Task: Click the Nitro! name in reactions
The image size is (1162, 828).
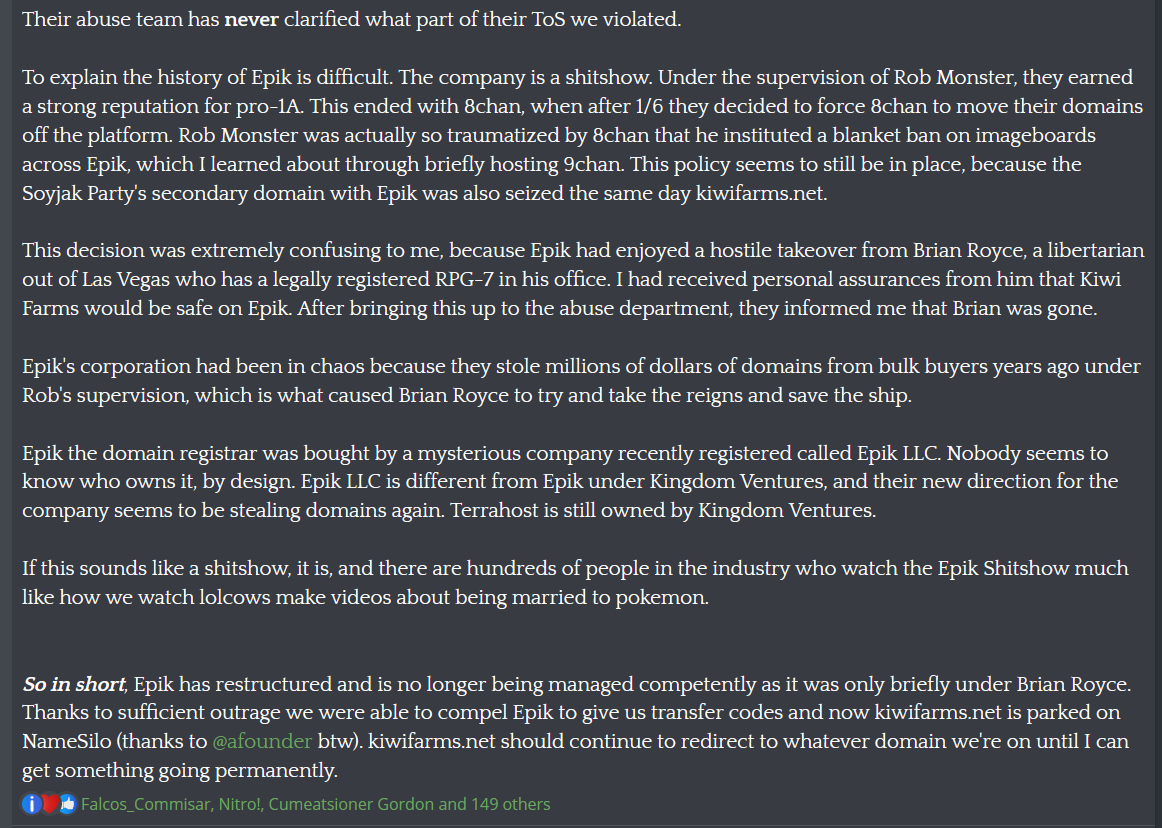Action: pyautogui.click(x=239, y=804)
